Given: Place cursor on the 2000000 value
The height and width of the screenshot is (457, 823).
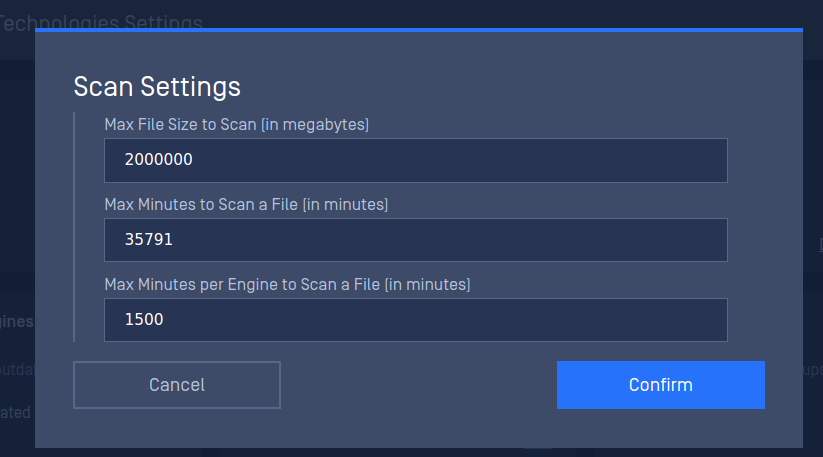Looking at the screenshot, I should (159, 160).
